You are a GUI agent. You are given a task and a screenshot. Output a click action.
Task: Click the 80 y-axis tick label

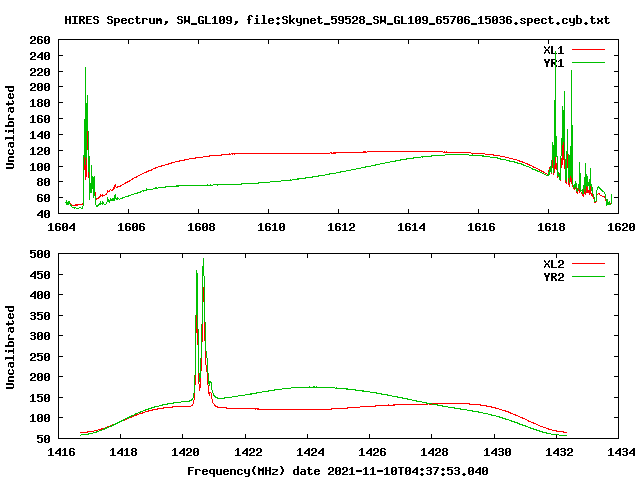coord(43,182)
